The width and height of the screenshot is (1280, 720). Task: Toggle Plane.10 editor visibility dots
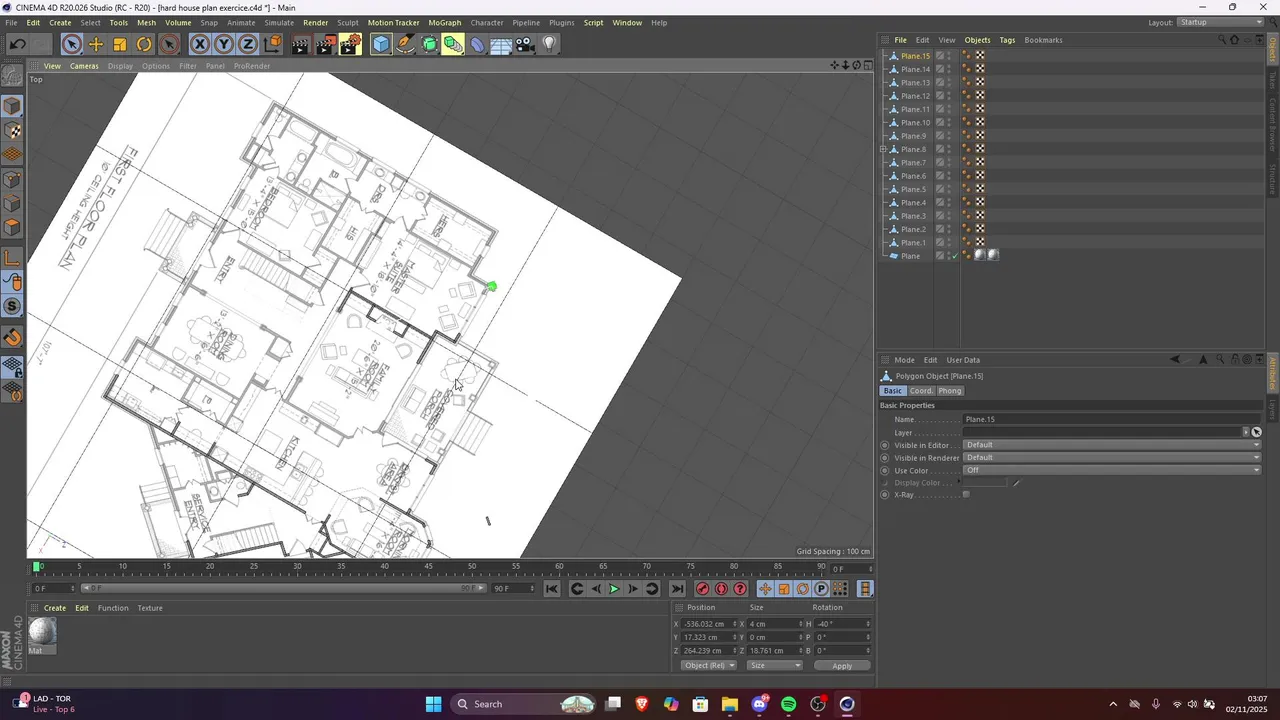(x=949, y=123)
